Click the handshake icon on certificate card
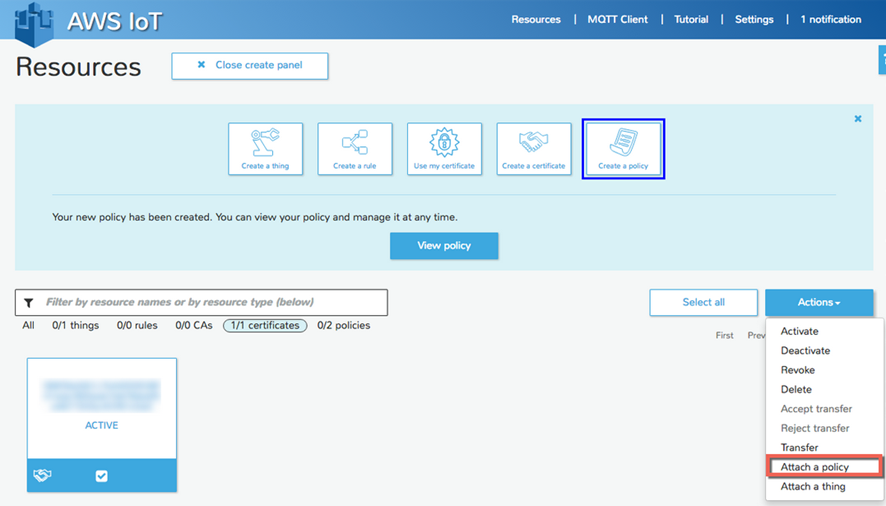The image size is (886, 506). tap(42, 476)
